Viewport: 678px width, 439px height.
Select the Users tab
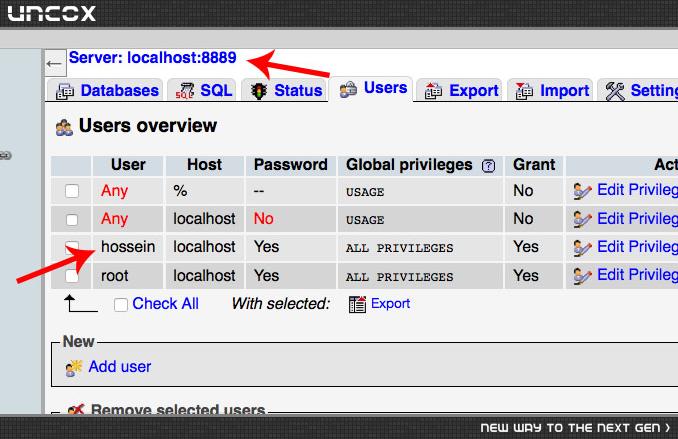[371, 89]
